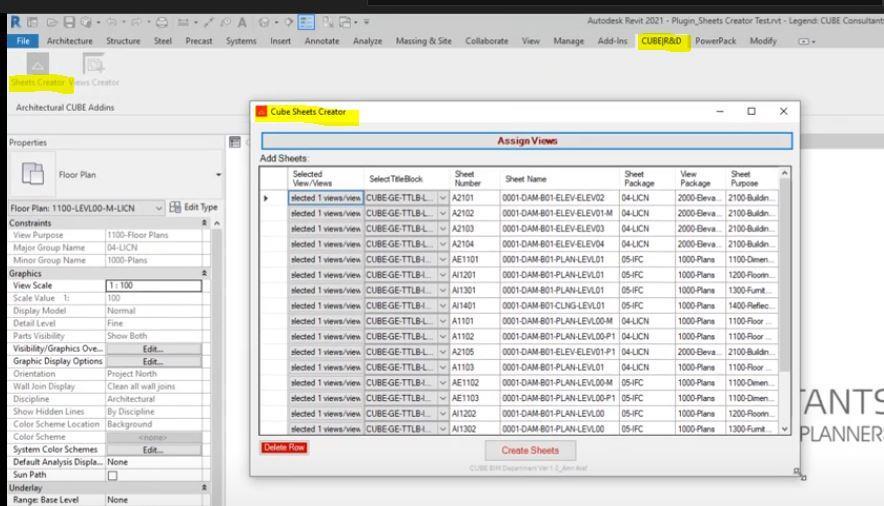Image resolution: width=884 pixels, height=506 pixels.
Task: Click the view tab icon beside Properties palette
Action: (x=235, y=142)
